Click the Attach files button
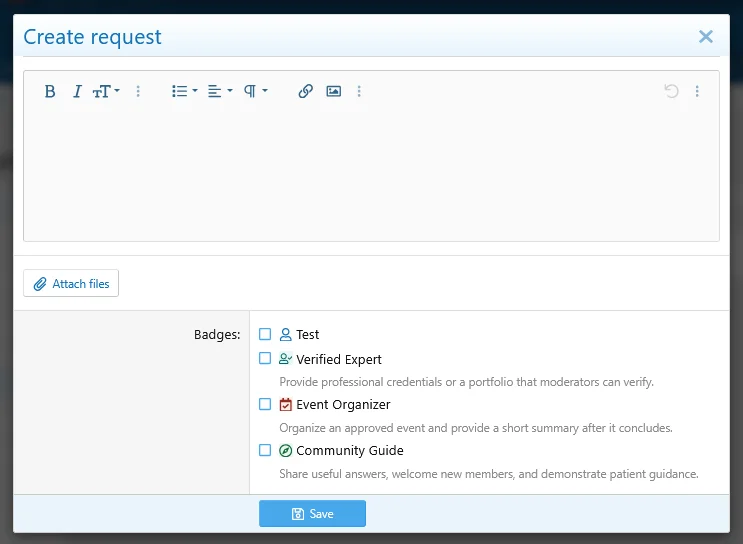 (71, 283)
